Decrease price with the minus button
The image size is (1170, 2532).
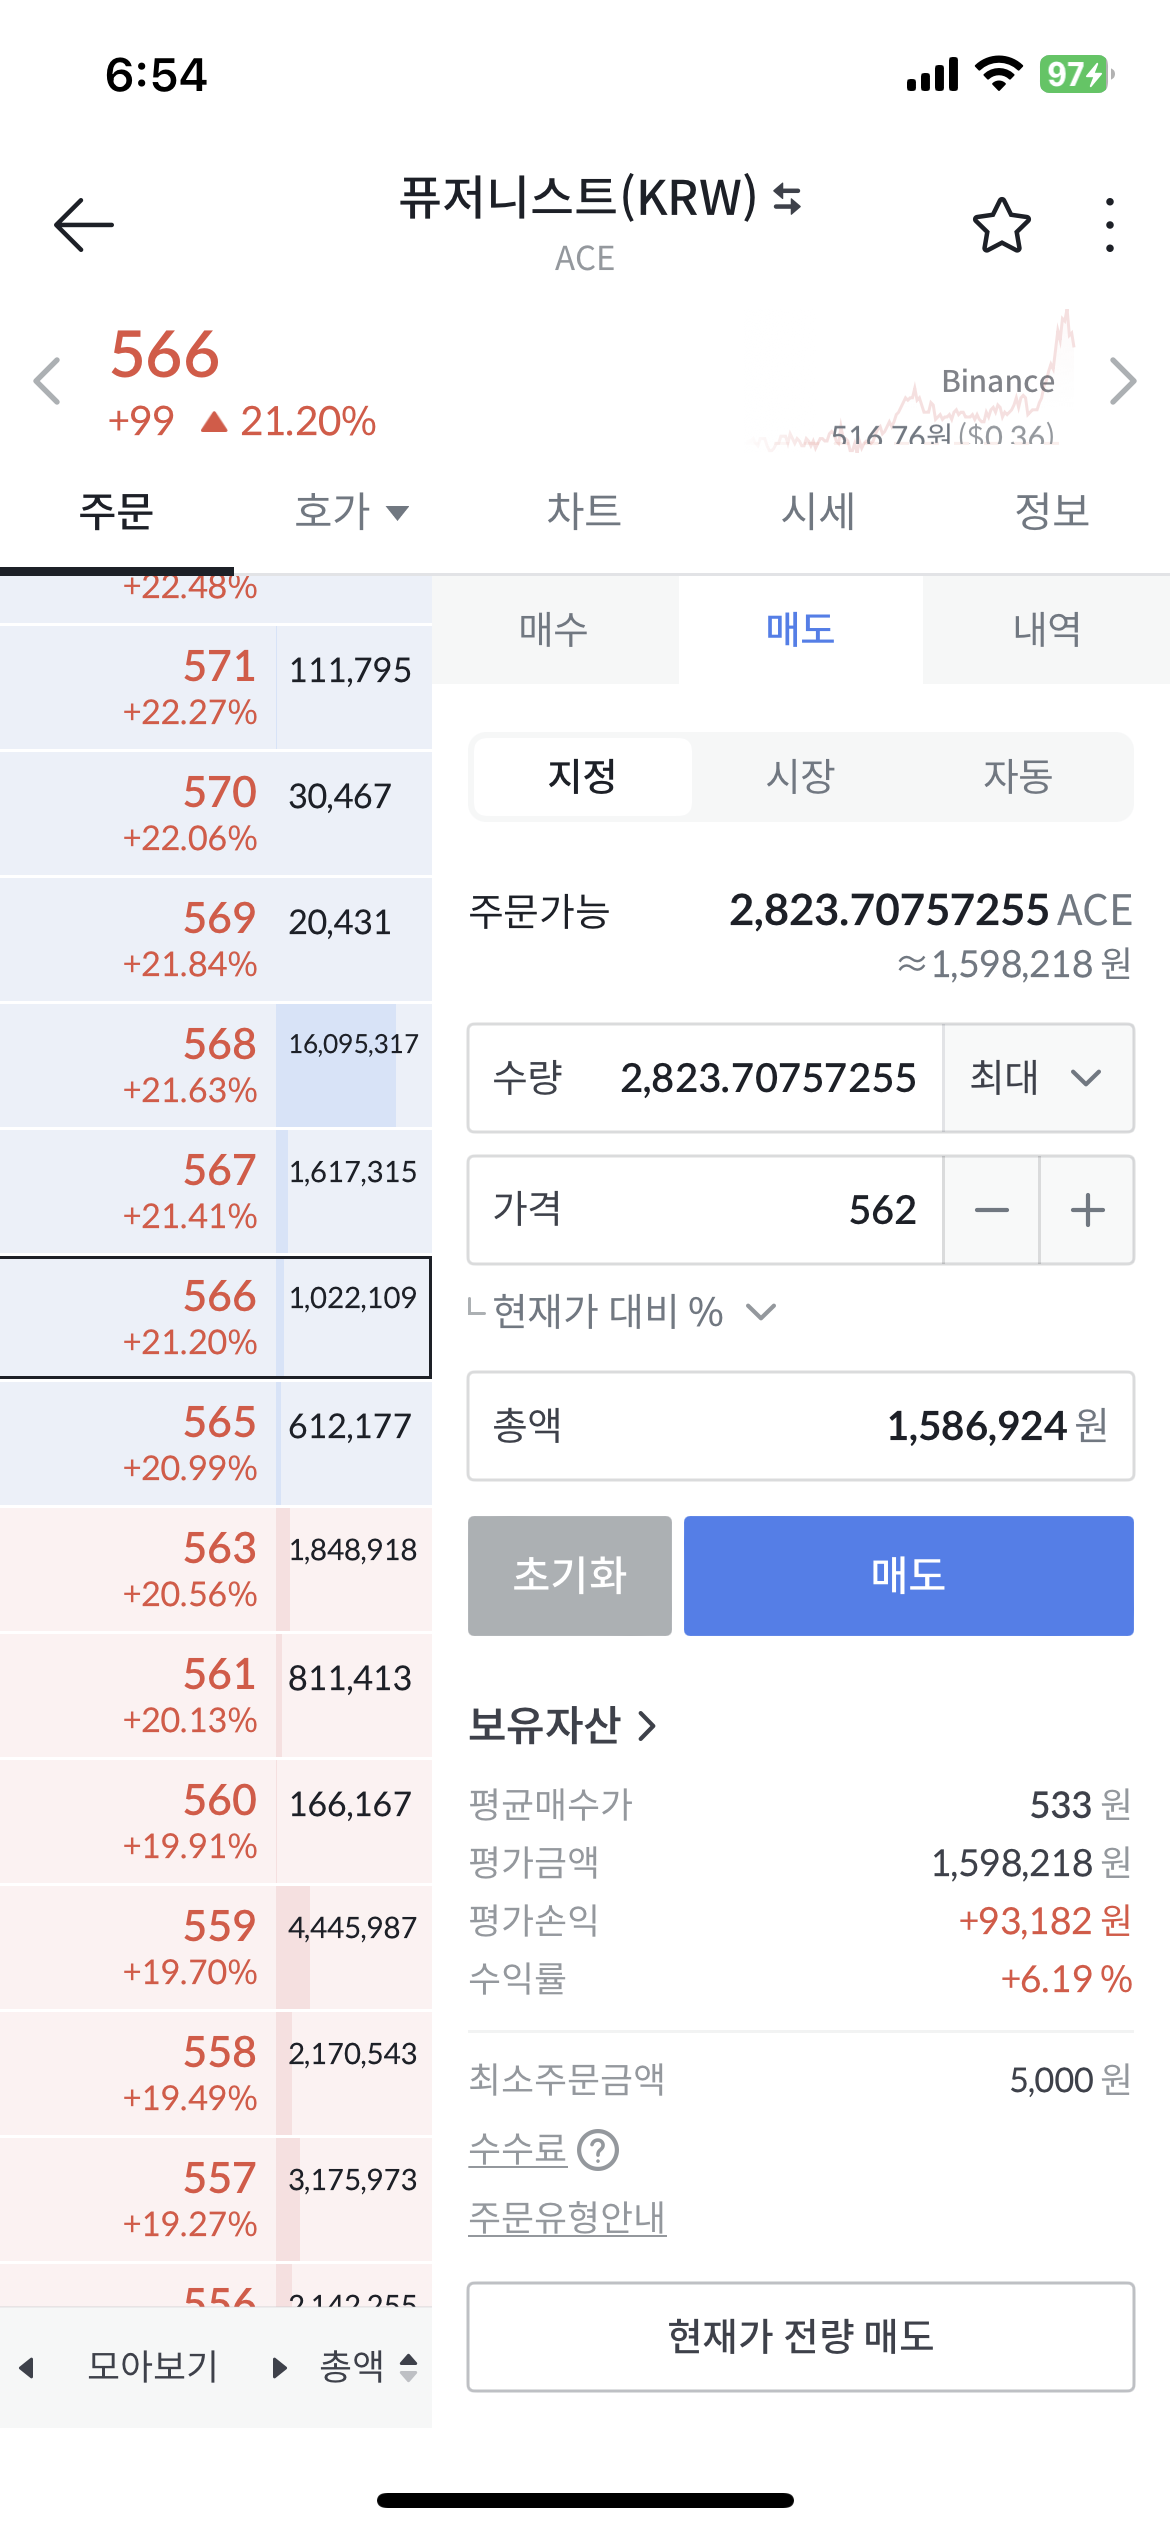[x=991, y=1211]
